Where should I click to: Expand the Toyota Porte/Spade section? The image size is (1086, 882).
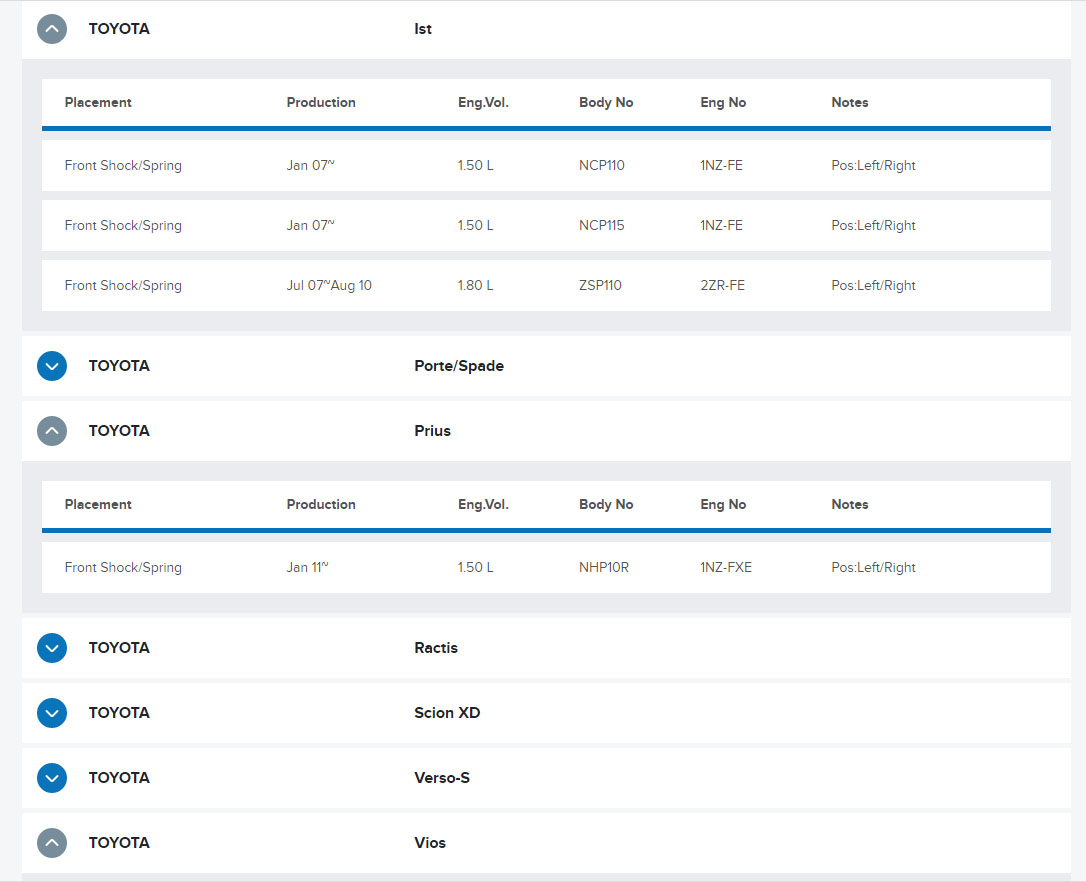(x=52, y=366)
